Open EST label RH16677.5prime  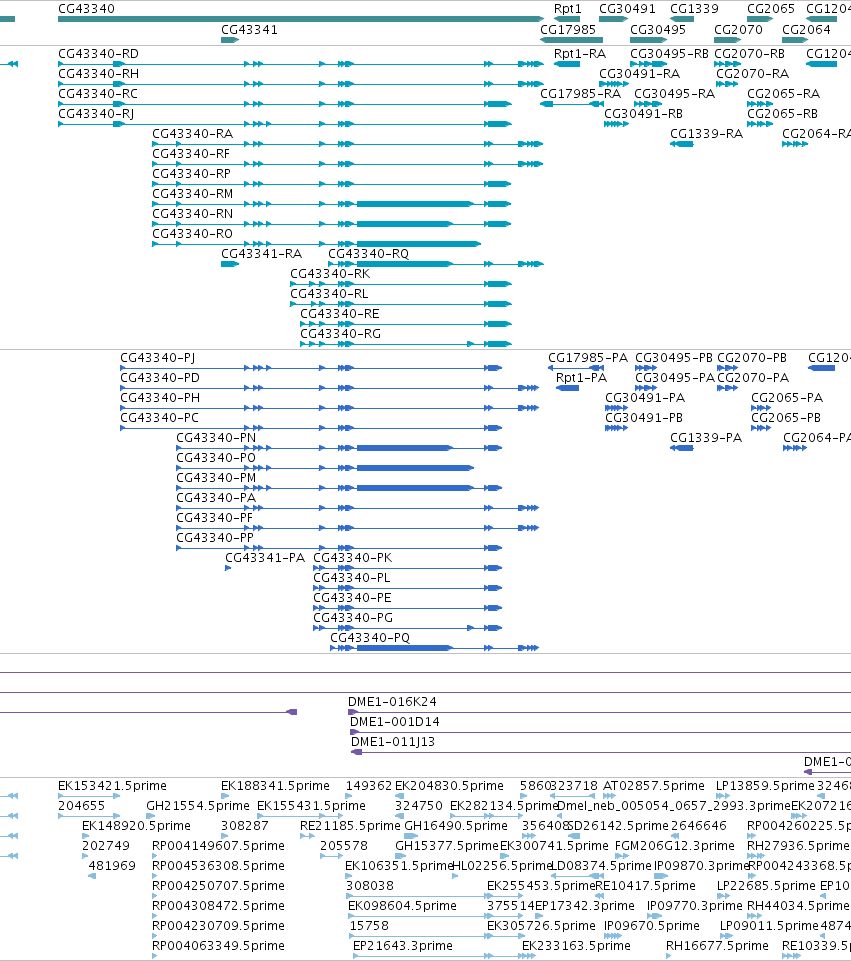[x=717, y=946]
